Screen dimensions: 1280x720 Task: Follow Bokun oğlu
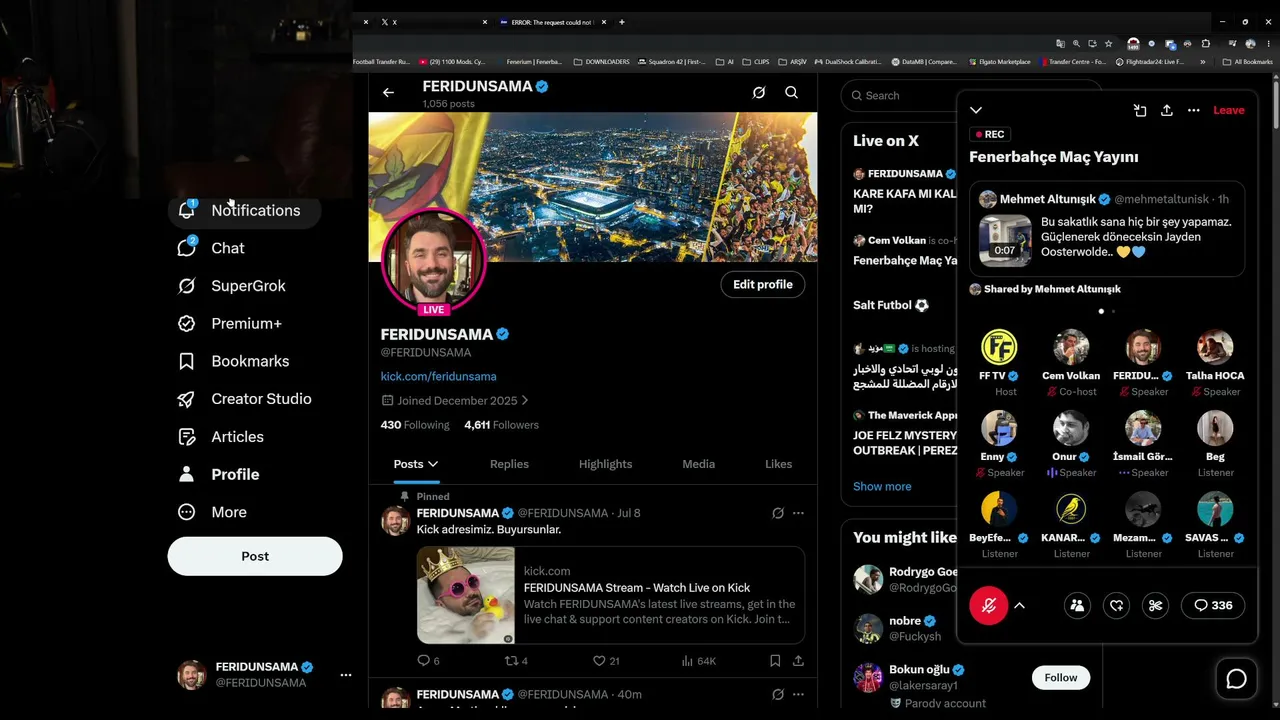(1061, 678)
